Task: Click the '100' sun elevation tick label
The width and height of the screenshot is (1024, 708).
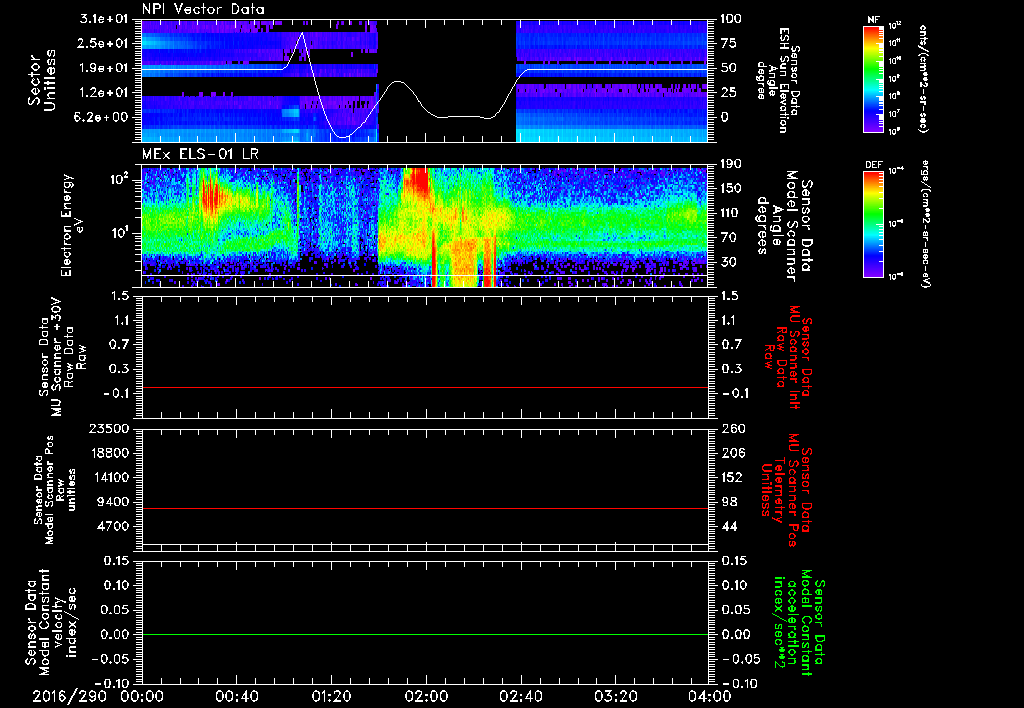Action: [731, 19]
